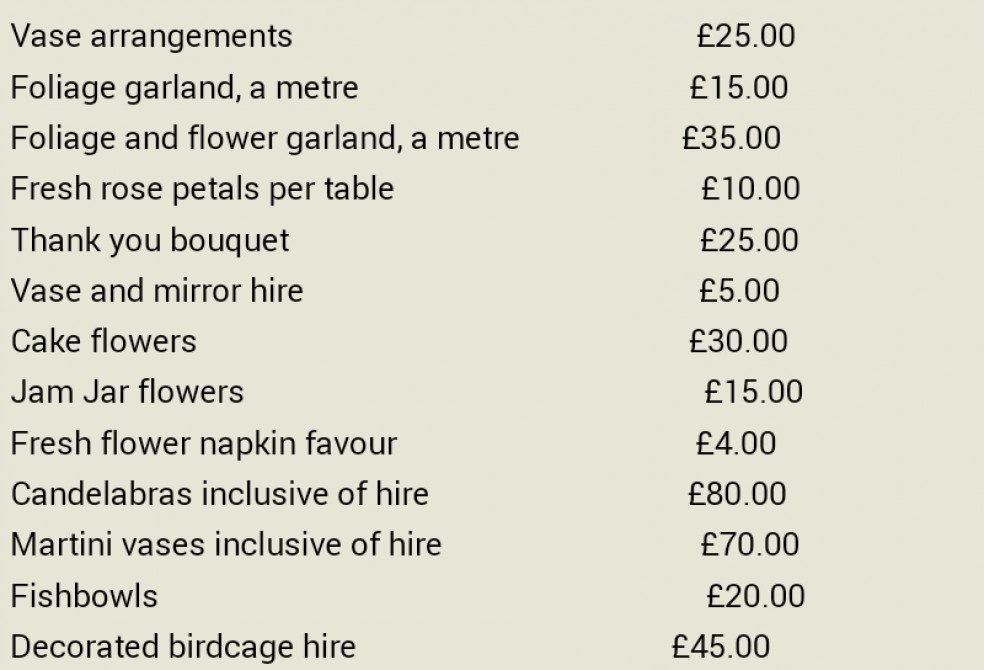Click Fresh rose petals per table
Image resolution: width=984 pixels, height=670 pixels.
click(202, 189)
